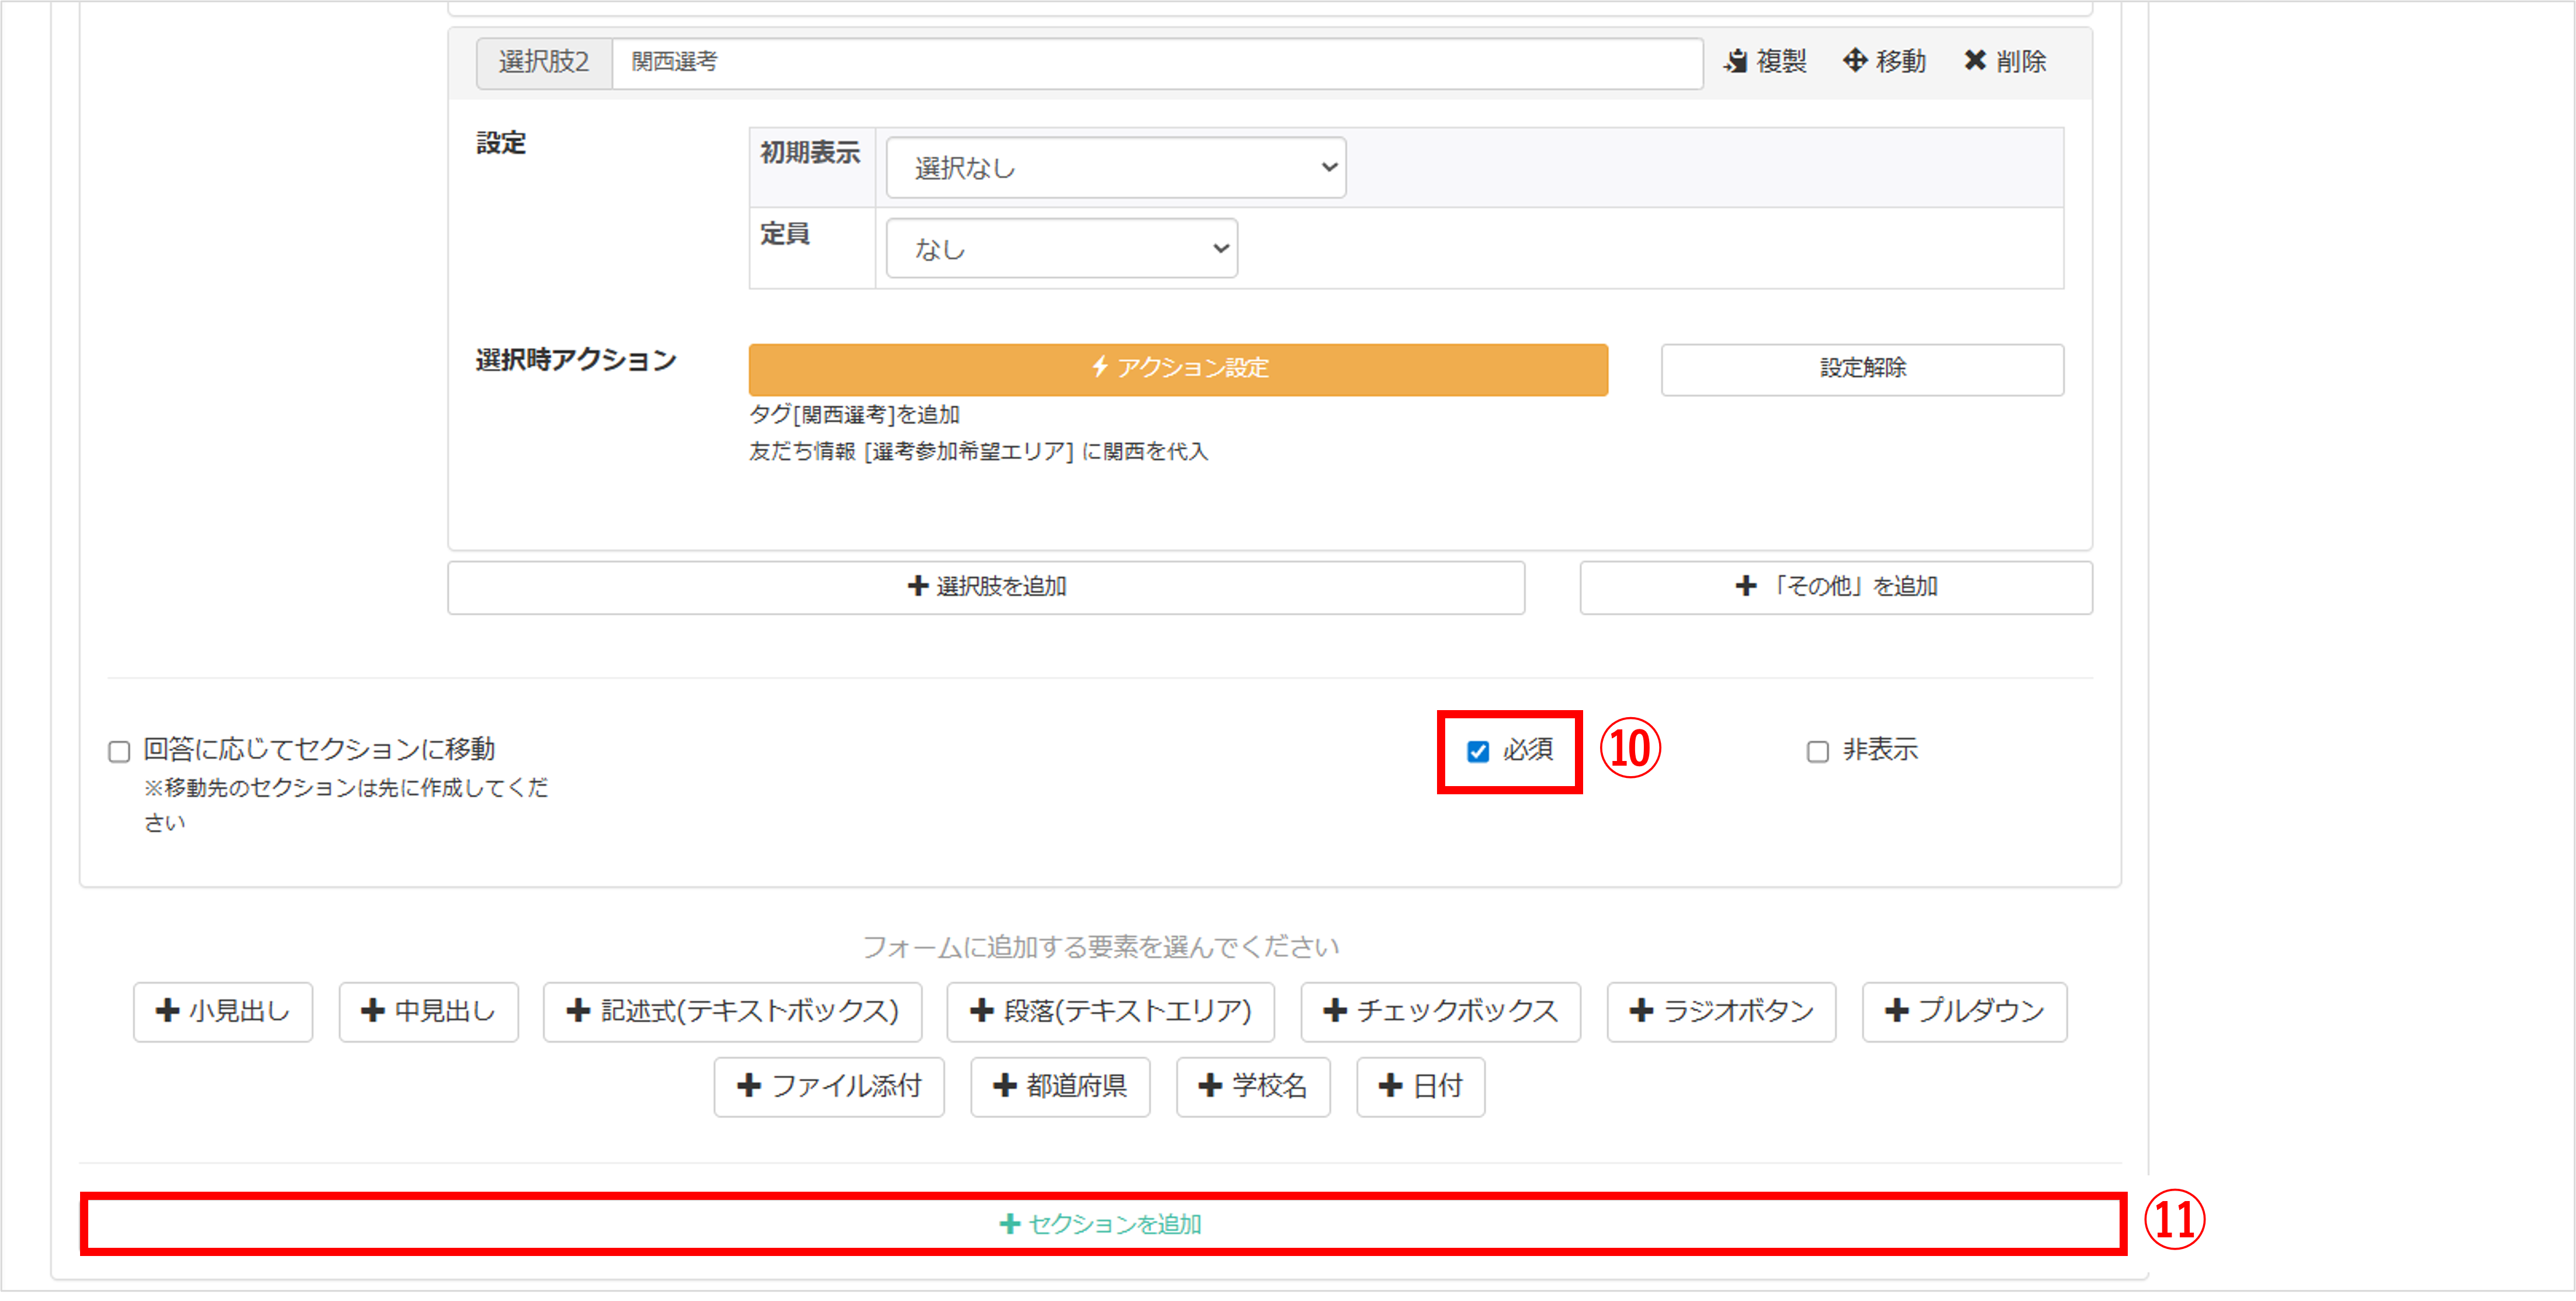Add a ファイル添付 element
Screen dimensions: 2576x1301
click(828, 1086)
